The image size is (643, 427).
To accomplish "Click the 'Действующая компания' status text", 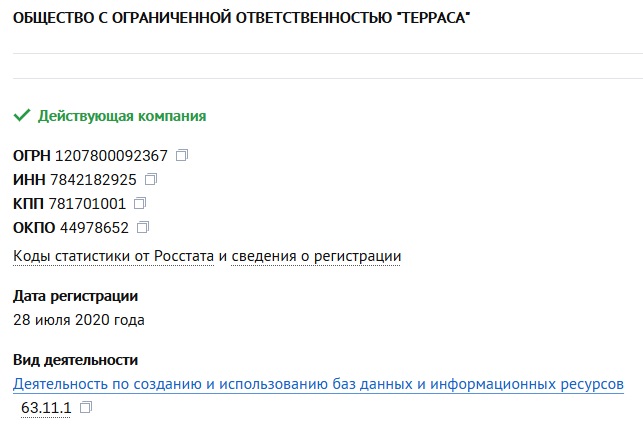I will coord(122,116).
